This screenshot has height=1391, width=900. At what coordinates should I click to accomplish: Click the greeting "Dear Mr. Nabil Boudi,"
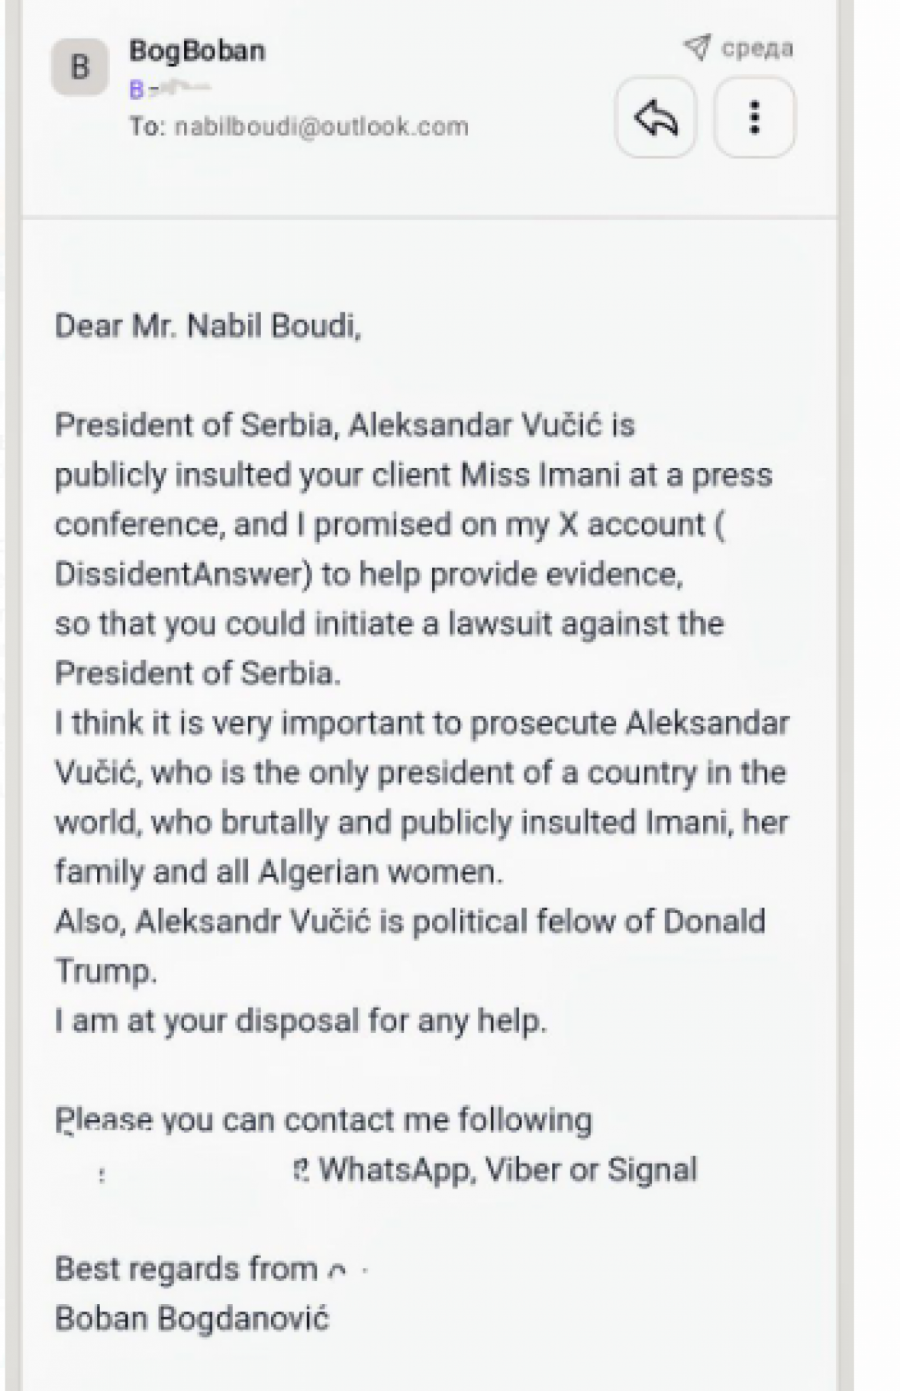click(207, 326)
